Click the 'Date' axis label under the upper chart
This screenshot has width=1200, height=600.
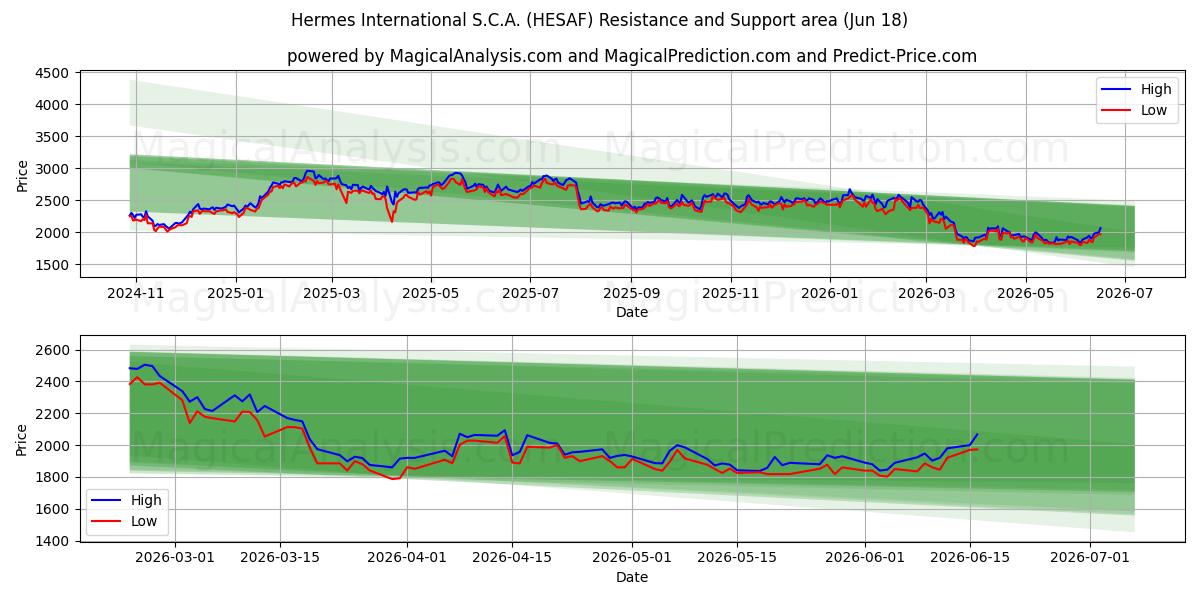tap(631, 312)
